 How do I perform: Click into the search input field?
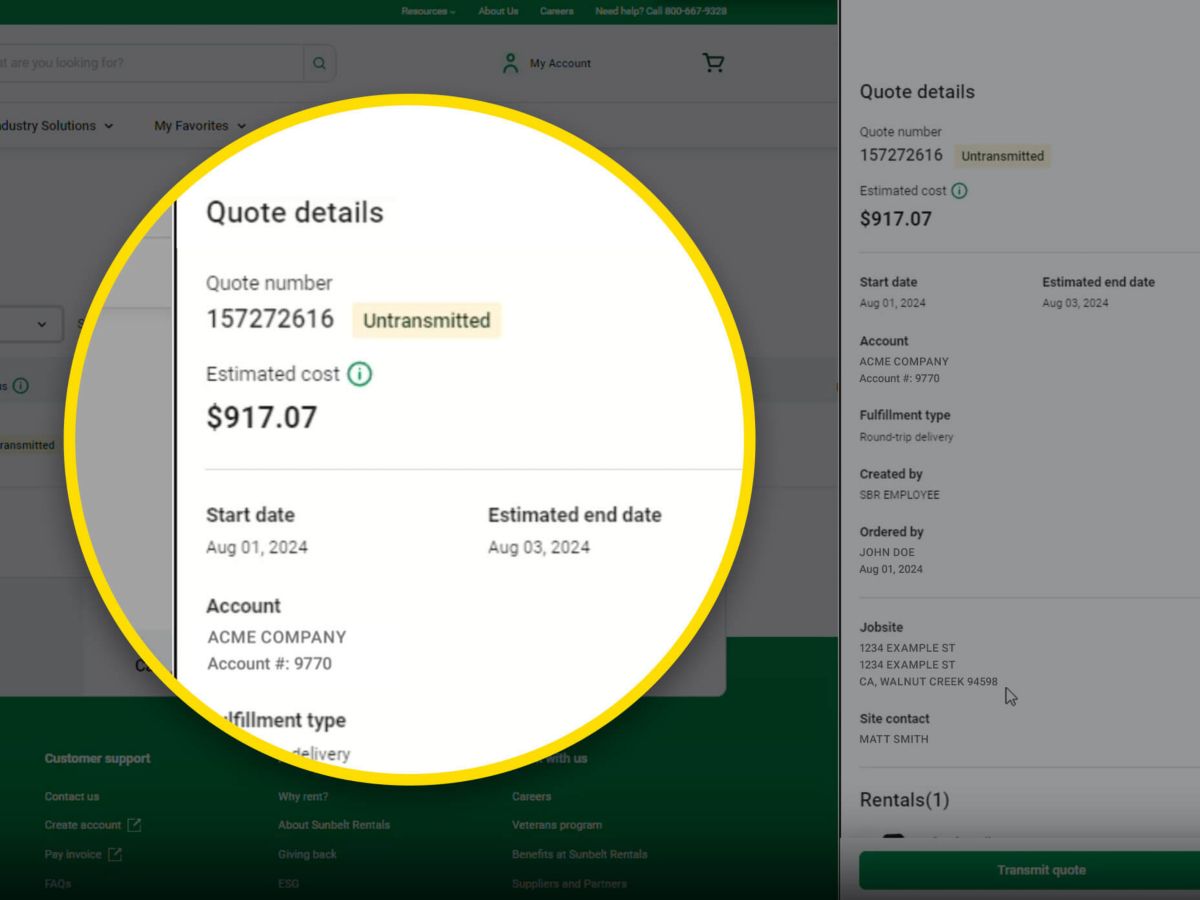click(150, 63)
